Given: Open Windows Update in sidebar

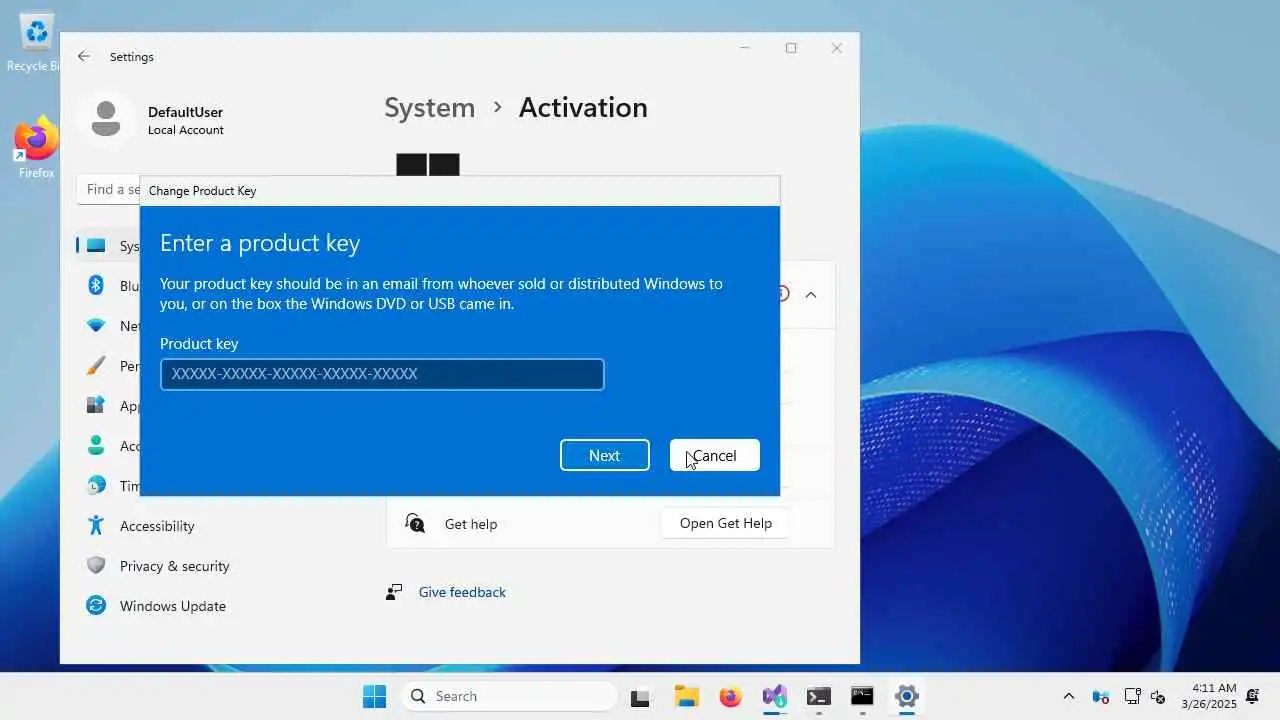Looking at the screenshot, I should click(x=172, y=606).
